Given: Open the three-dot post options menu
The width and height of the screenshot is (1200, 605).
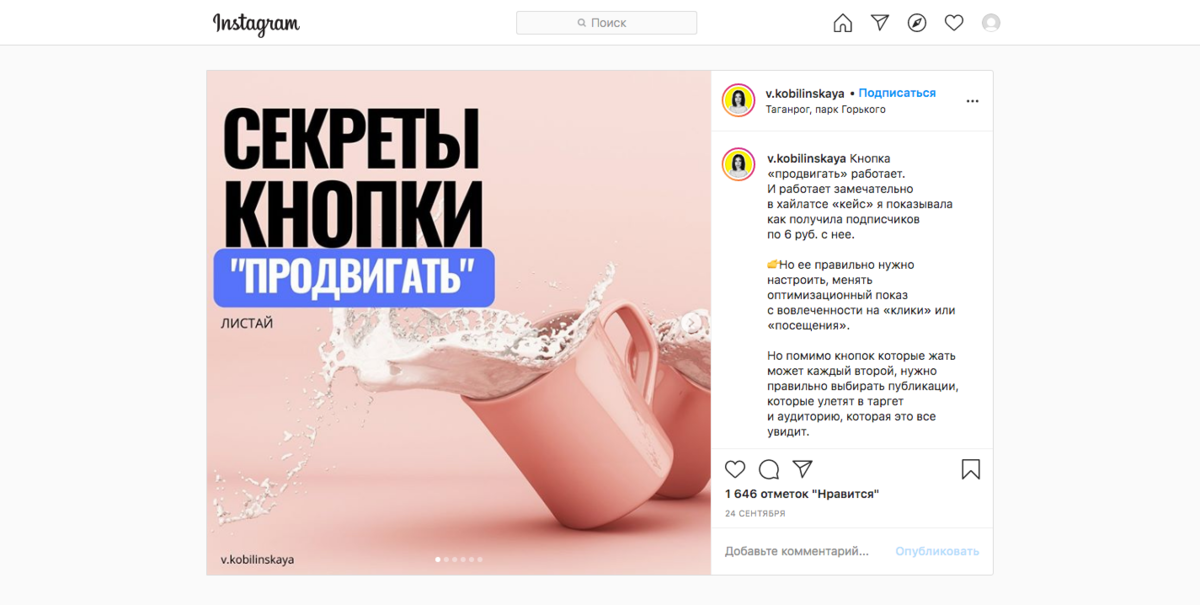Looking at the screenshot, I should pos(972,101).
